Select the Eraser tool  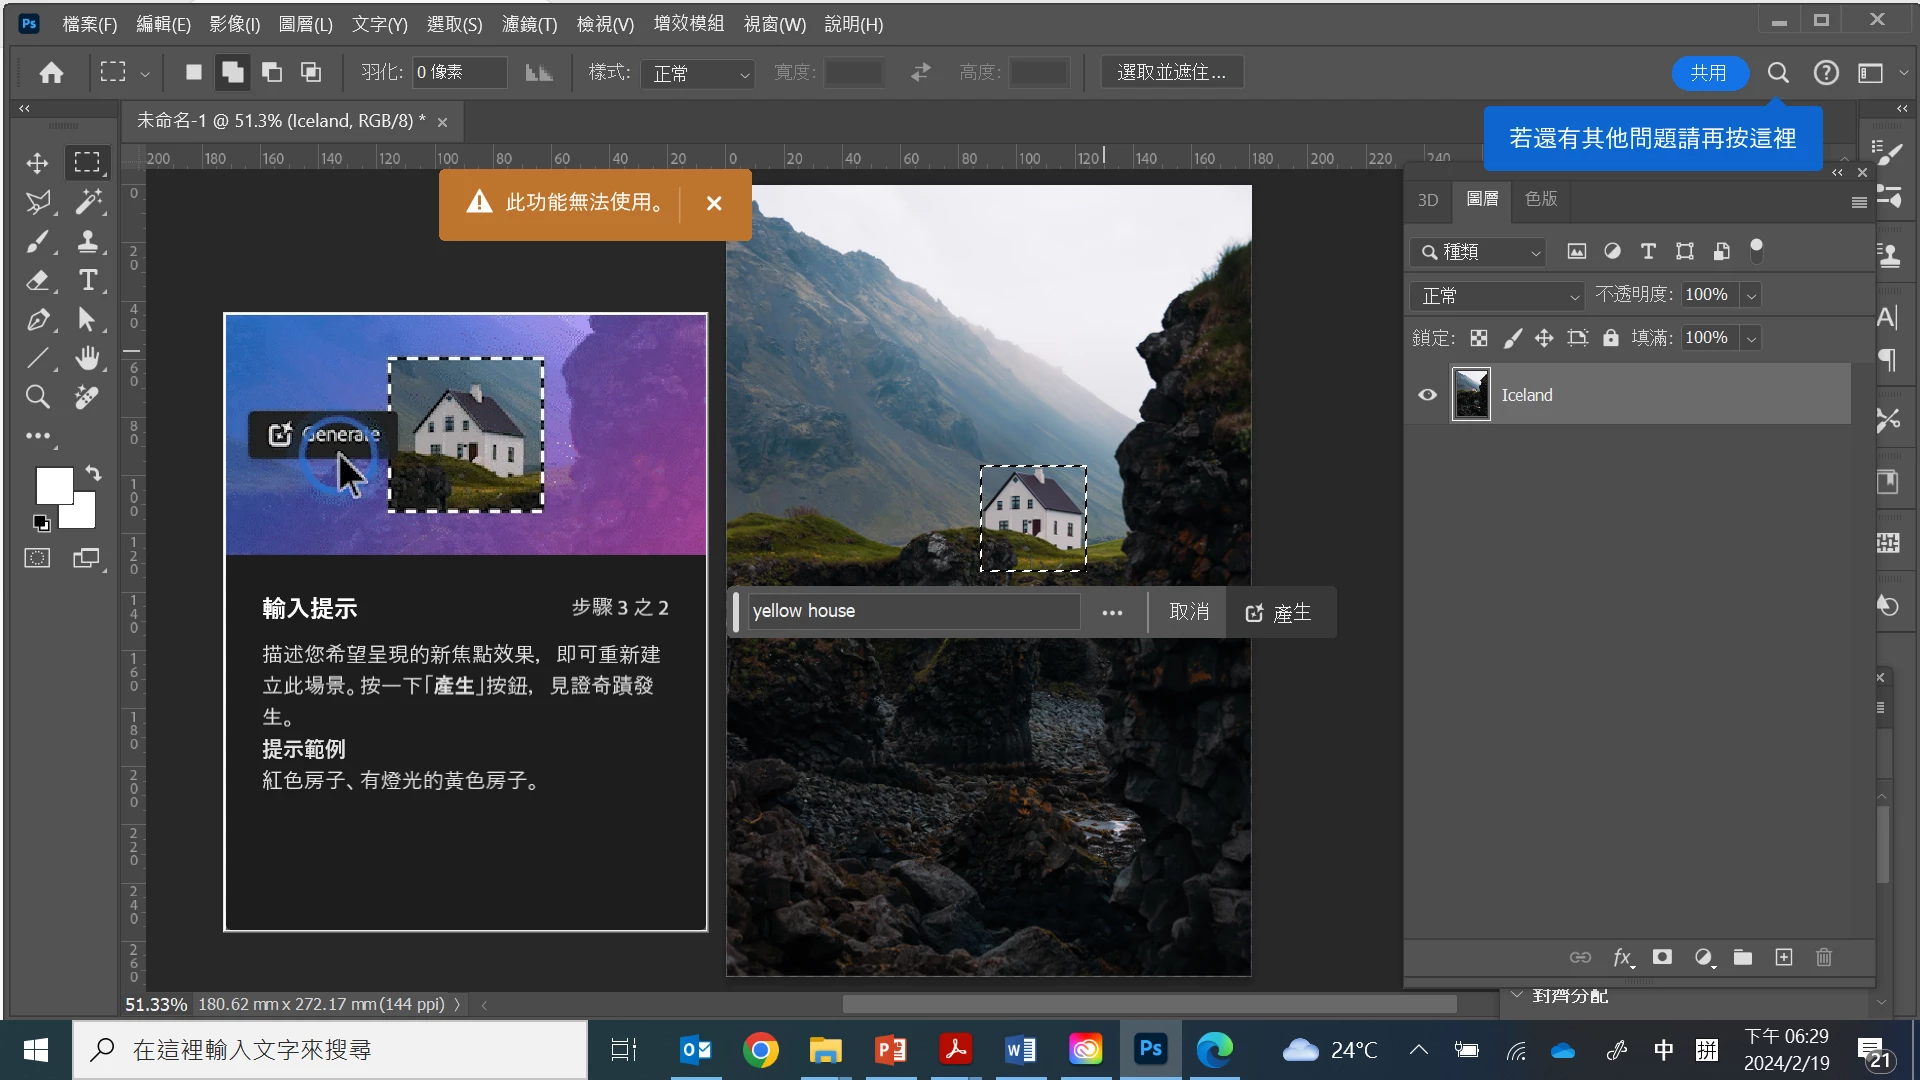coord(37,281)
